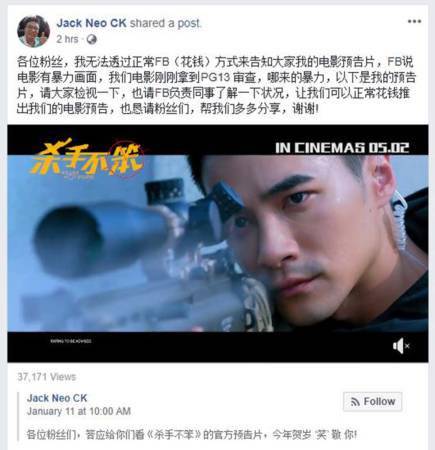Click Jack Neo CK name in original post
Screen dimensions: 435x450
pyautogui.click(x=57, y=398)
